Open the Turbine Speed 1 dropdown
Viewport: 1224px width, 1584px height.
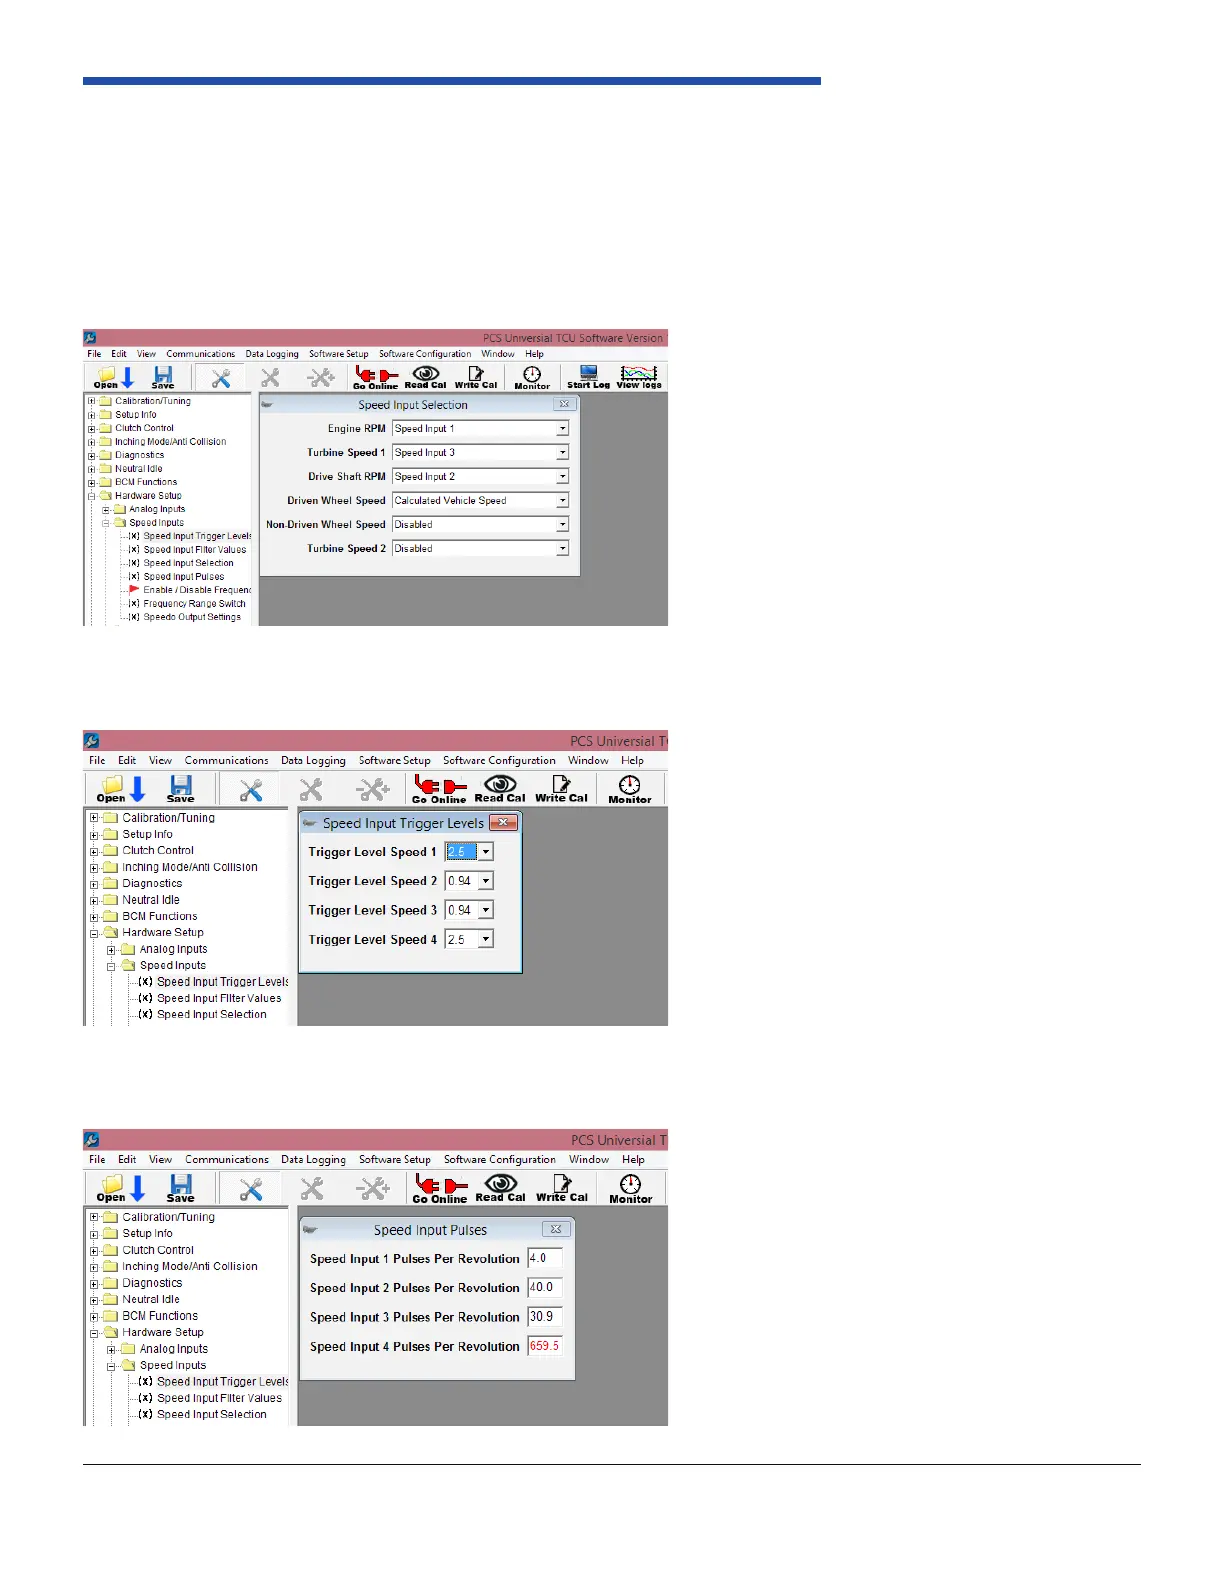pos(562,453)
